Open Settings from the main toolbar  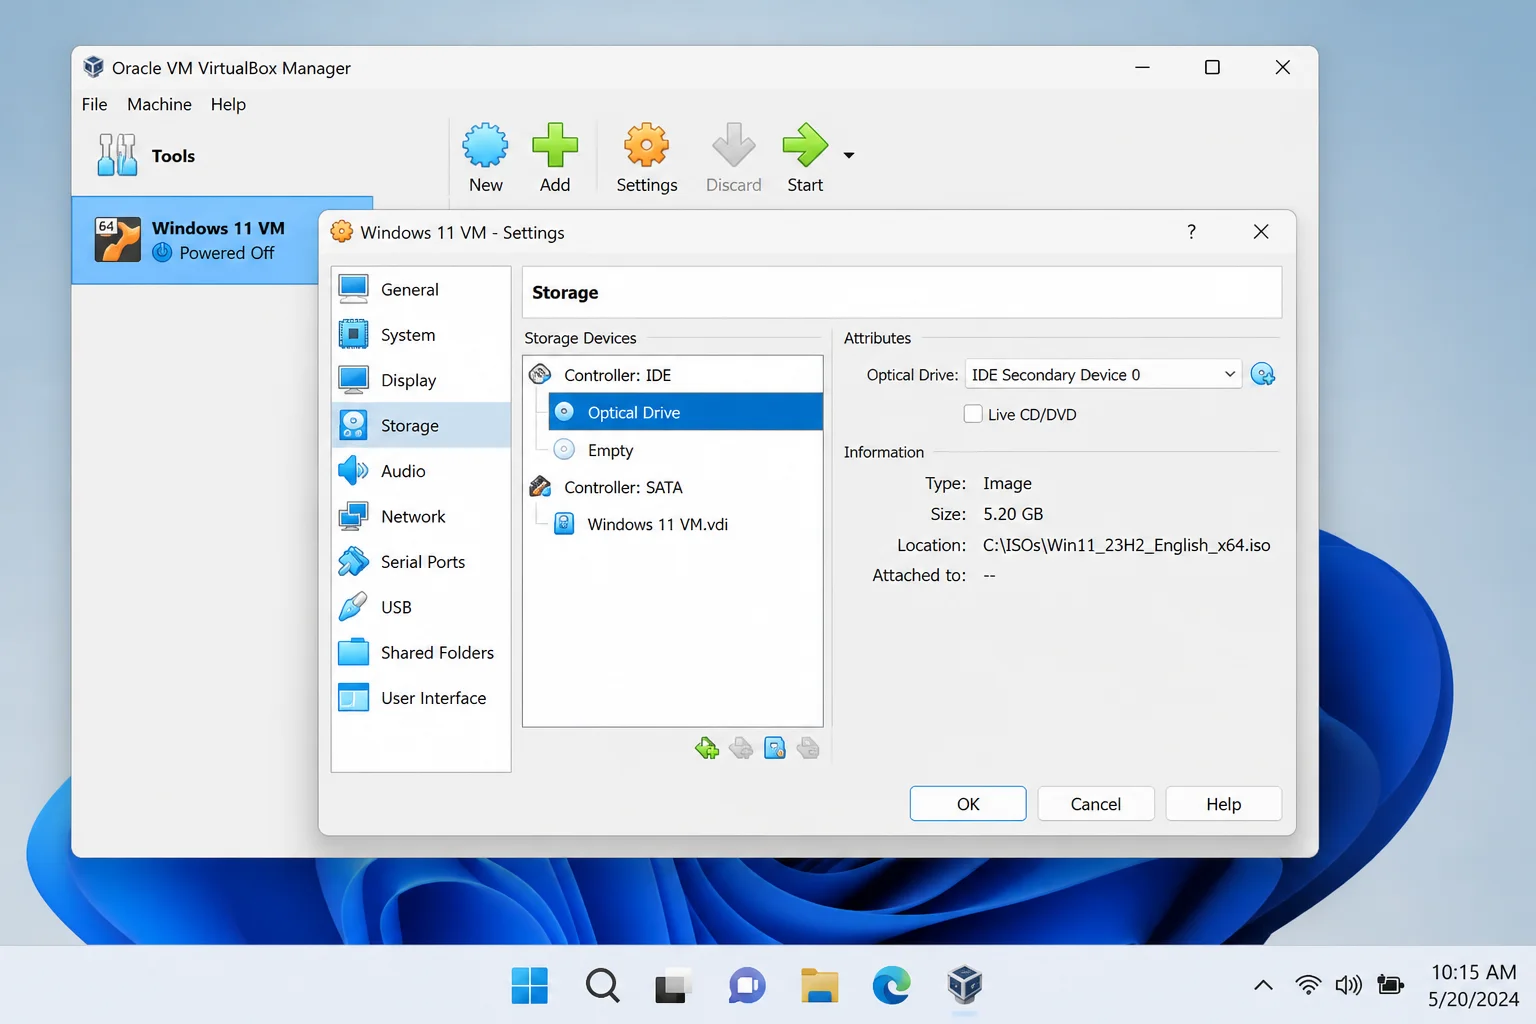point(647,158)
